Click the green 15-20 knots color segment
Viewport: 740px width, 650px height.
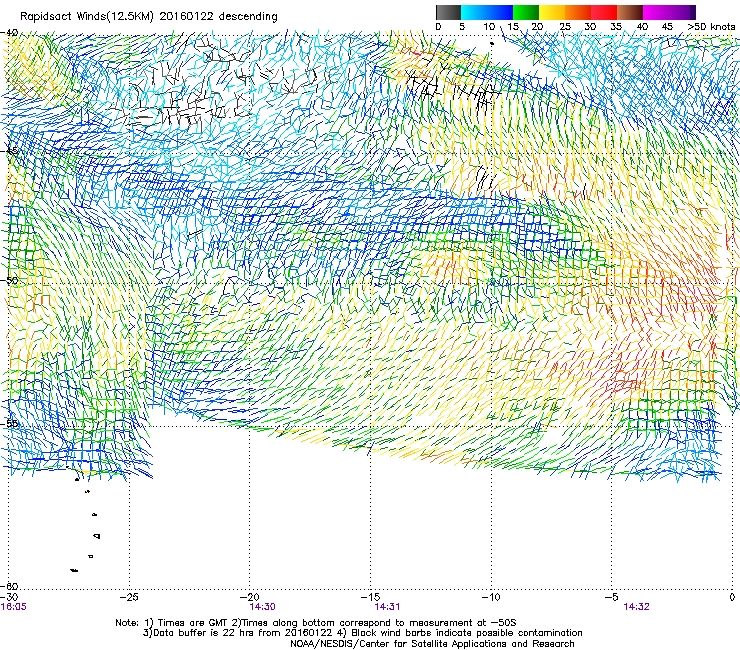(526, 12)
